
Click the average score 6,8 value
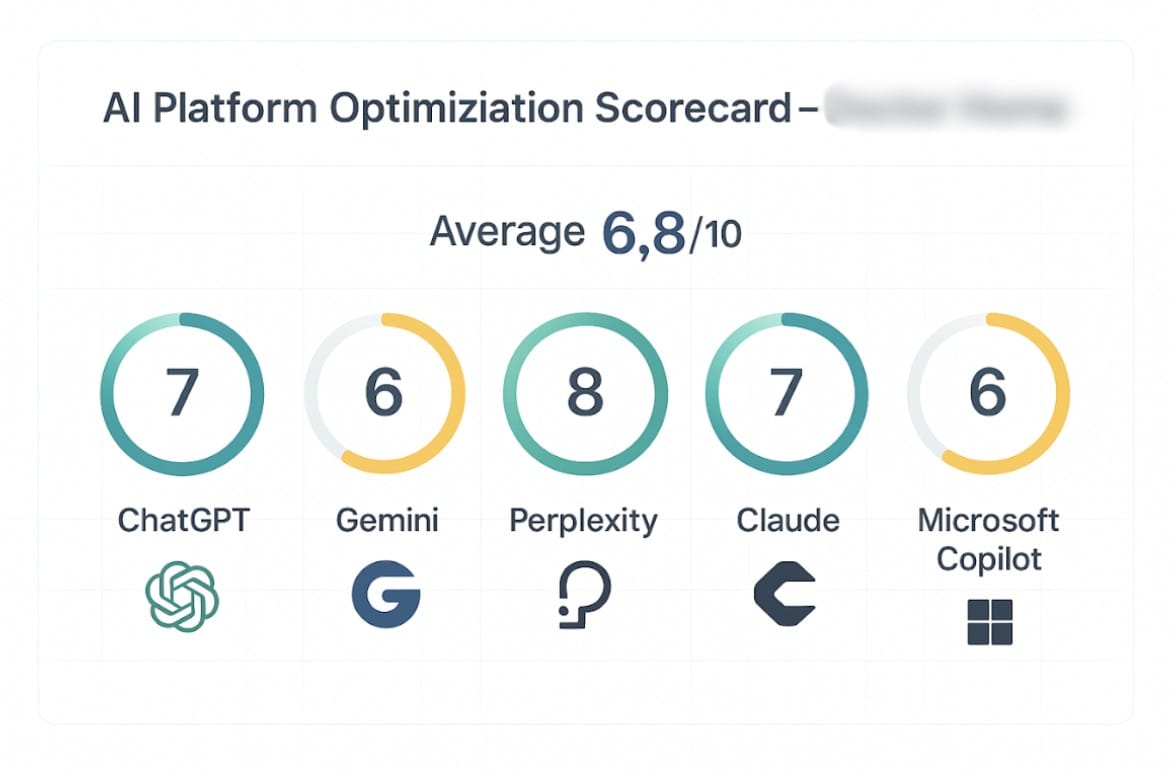[644, 234]
